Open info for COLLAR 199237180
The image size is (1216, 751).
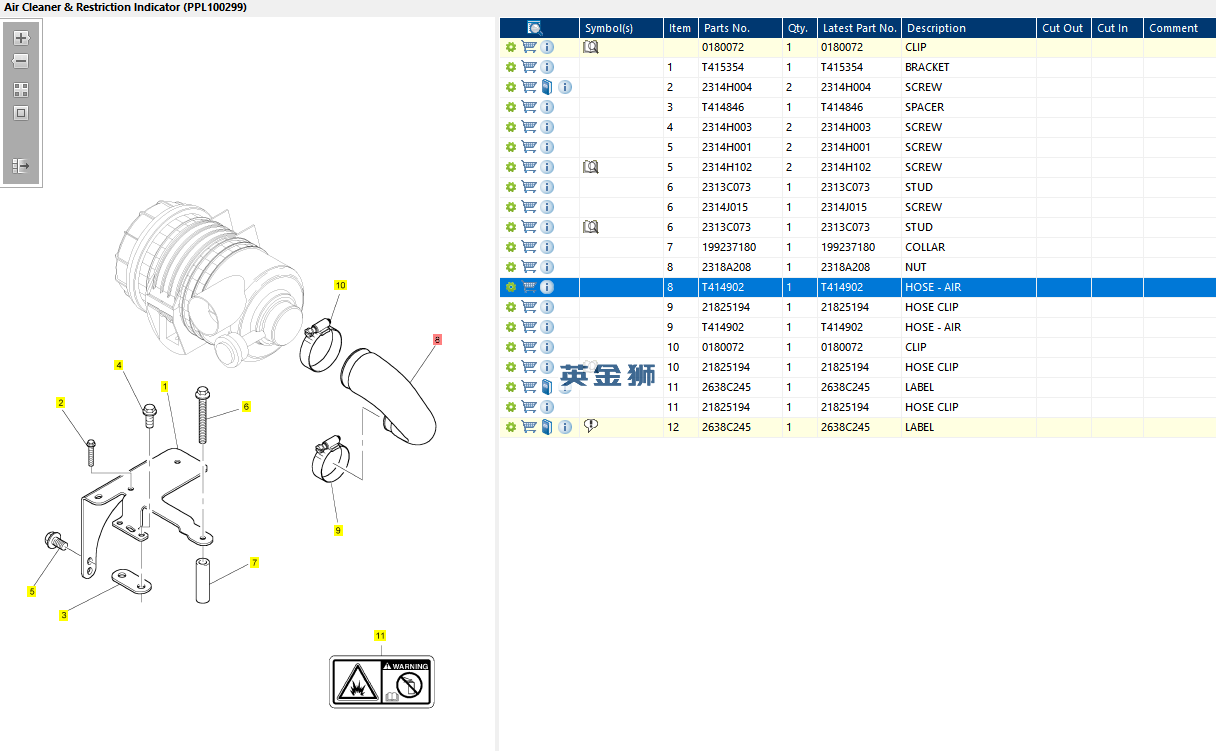click(x=547, y=247)
